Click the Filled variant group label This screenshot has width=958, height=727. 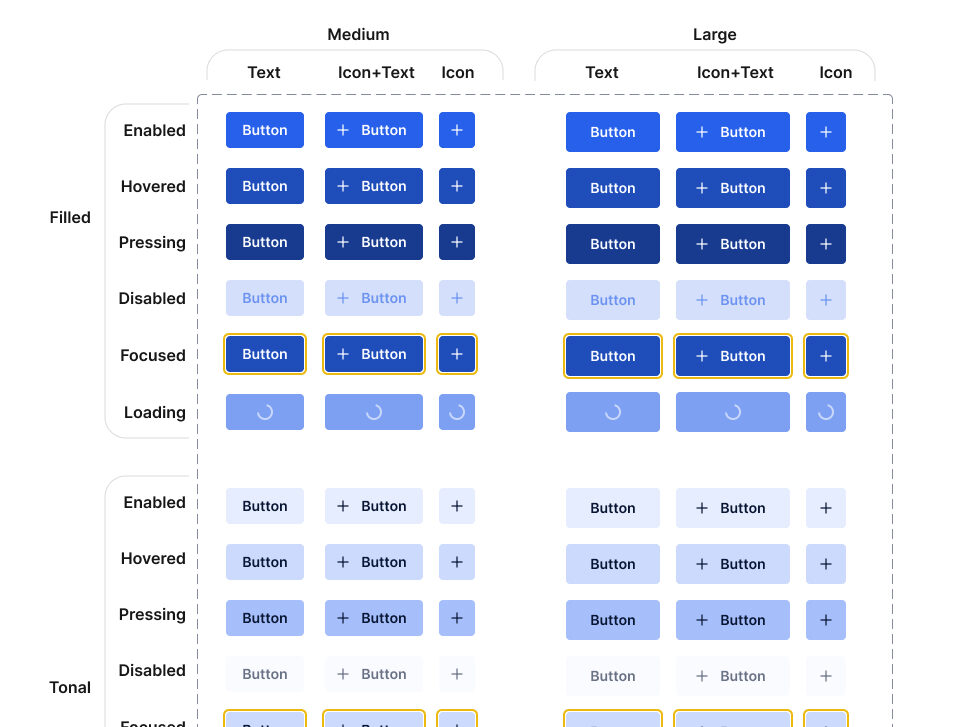coord(70,217)
